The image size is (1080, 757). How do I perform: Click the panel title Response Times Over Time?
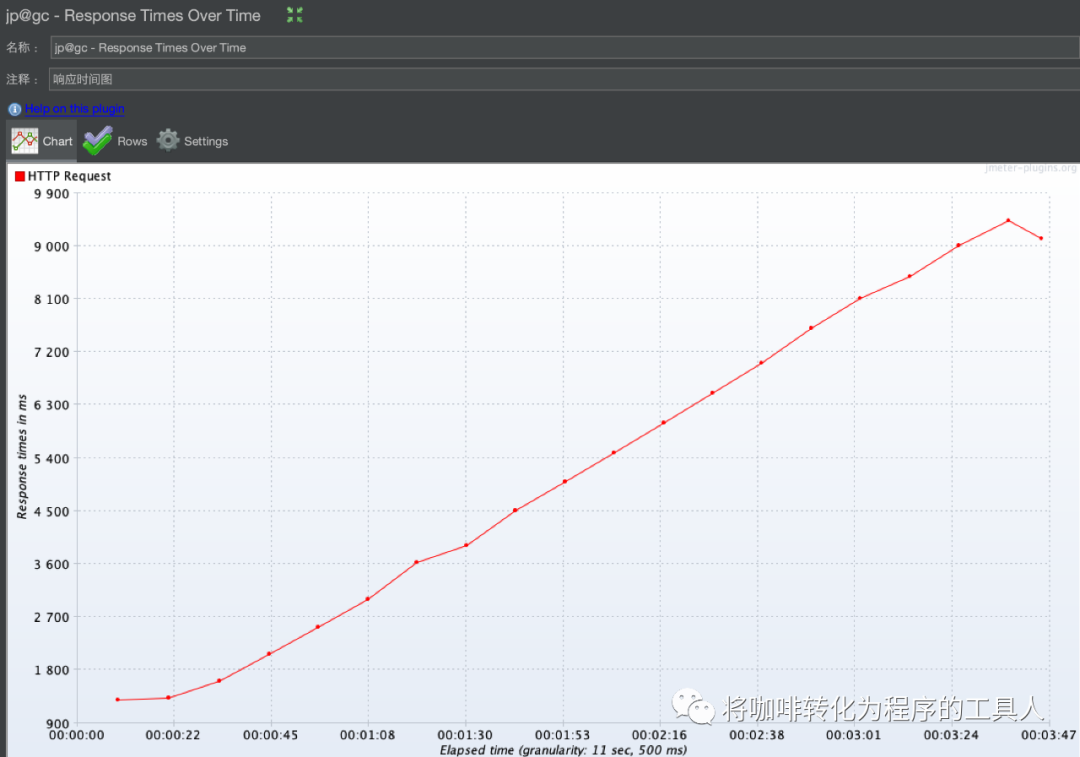tap(133, 15)
